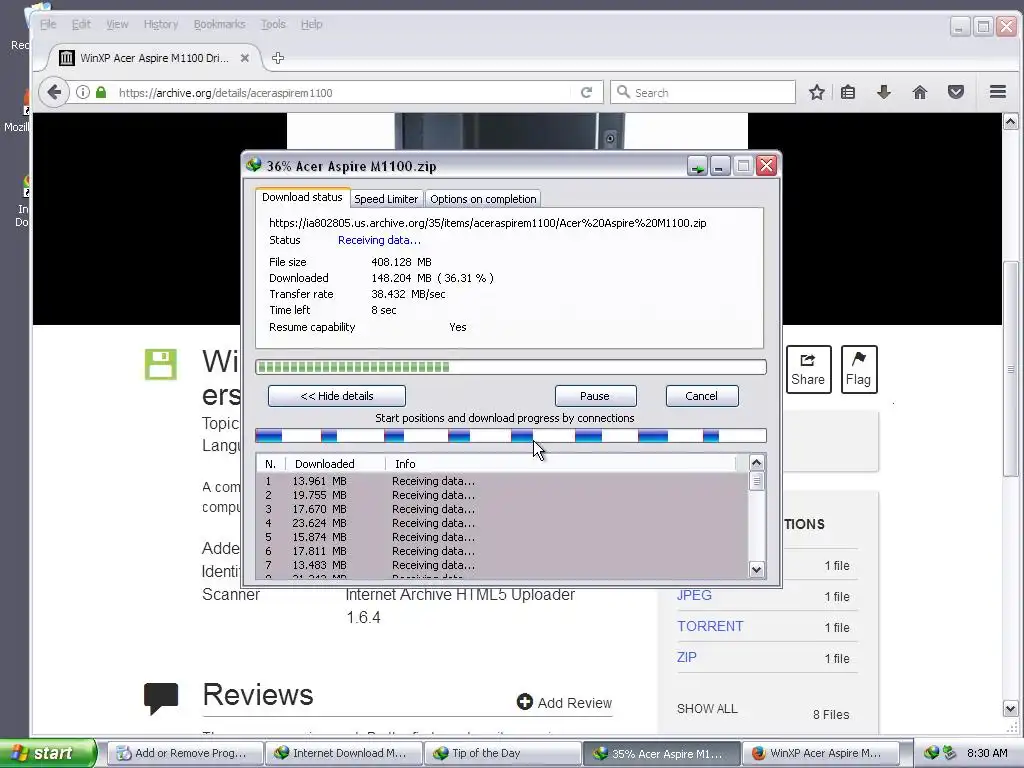Open the Bookmarks menu
The width and height of the screenshot is (1024, 768).
point(219,24)
